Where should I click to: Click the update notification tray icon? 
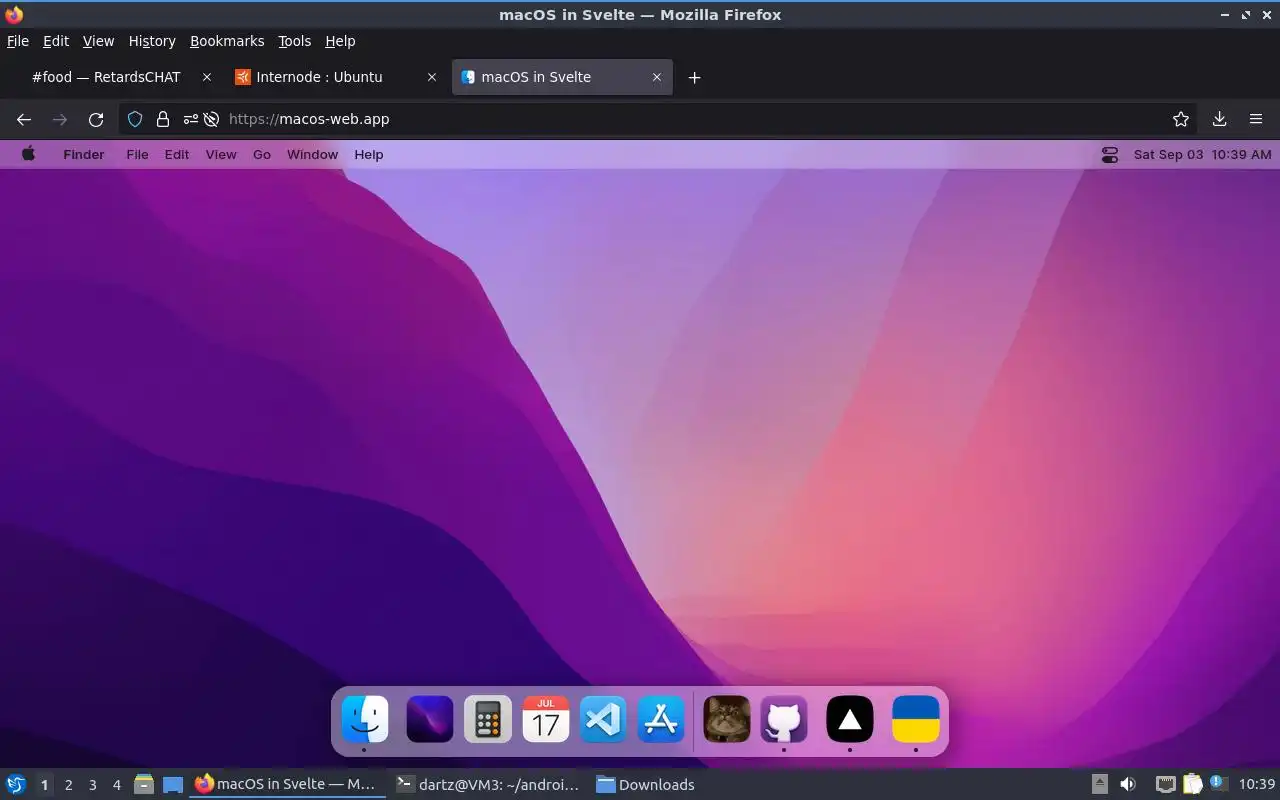[x=1218, y=783]
